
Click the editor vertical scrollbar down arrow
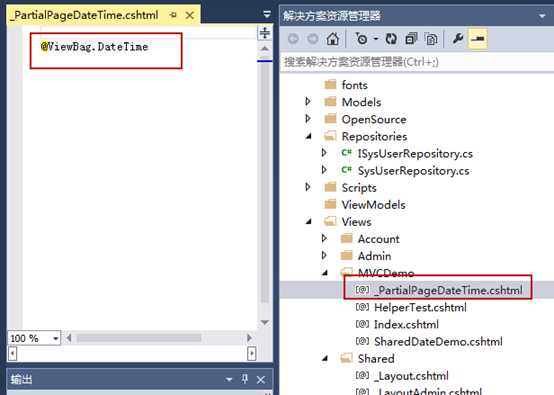(x=265, y=322)
